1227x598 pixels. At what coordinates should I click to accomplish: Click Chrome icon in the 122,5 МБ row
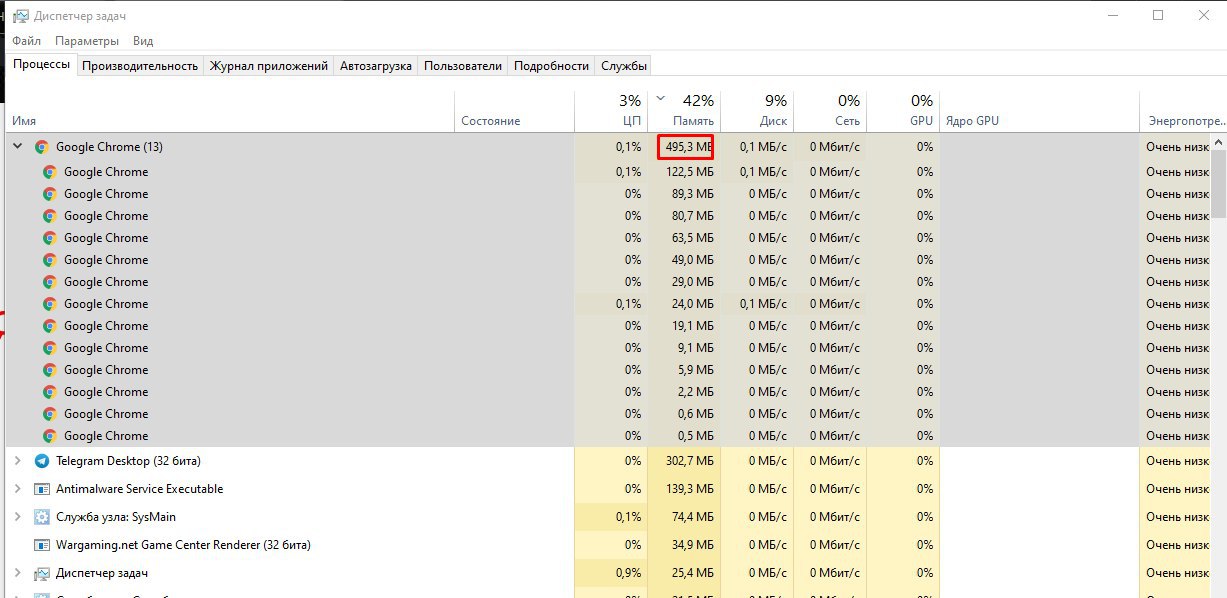pyautogui.click(x=50, y=172)
